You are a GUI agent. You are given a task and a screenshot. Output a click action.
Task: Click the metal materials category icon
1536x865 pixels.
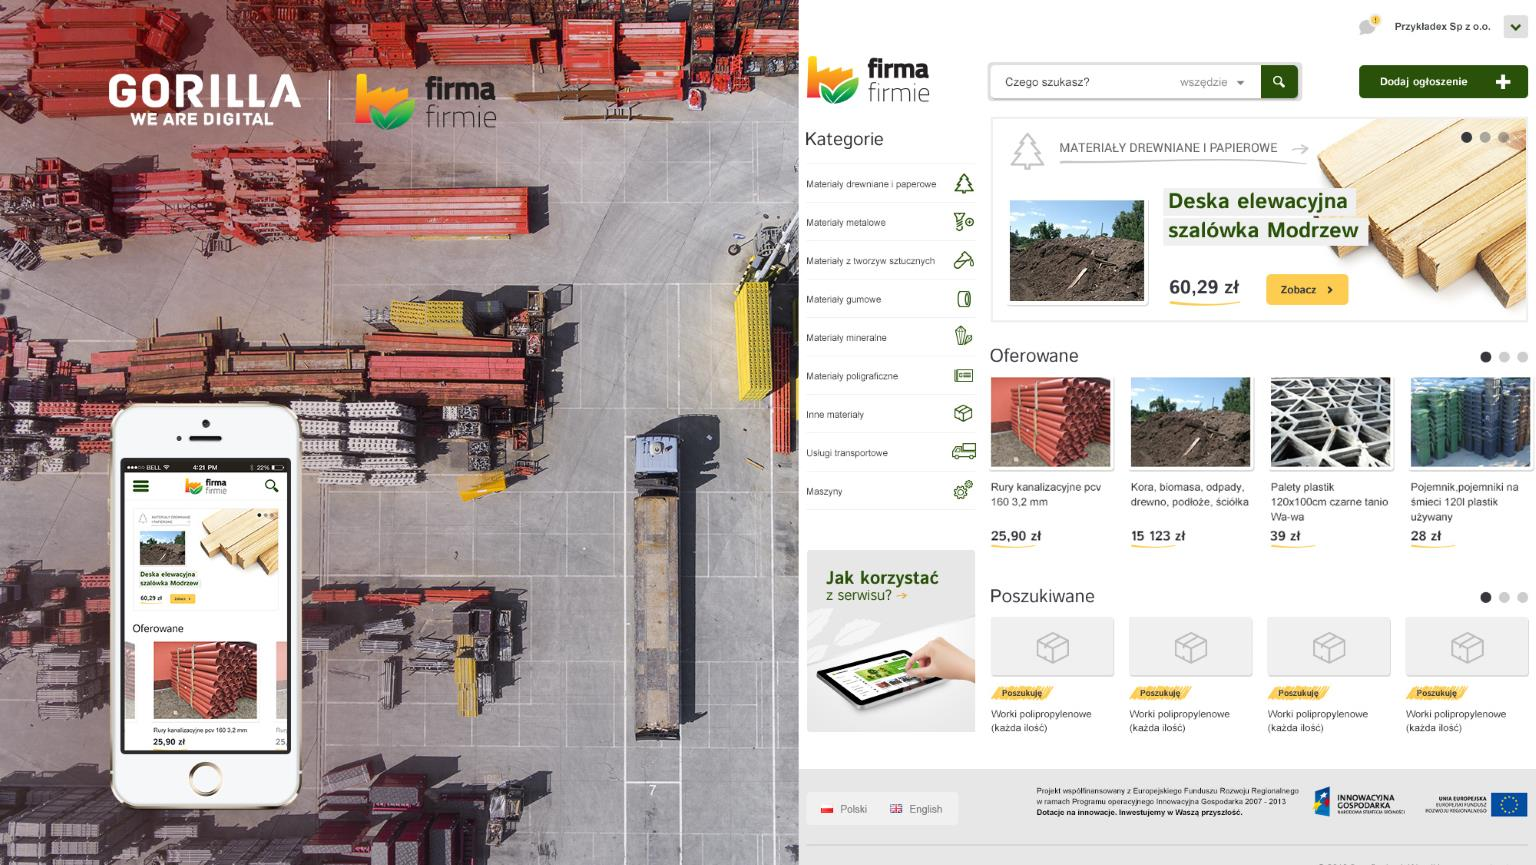[x=963, y=222]
